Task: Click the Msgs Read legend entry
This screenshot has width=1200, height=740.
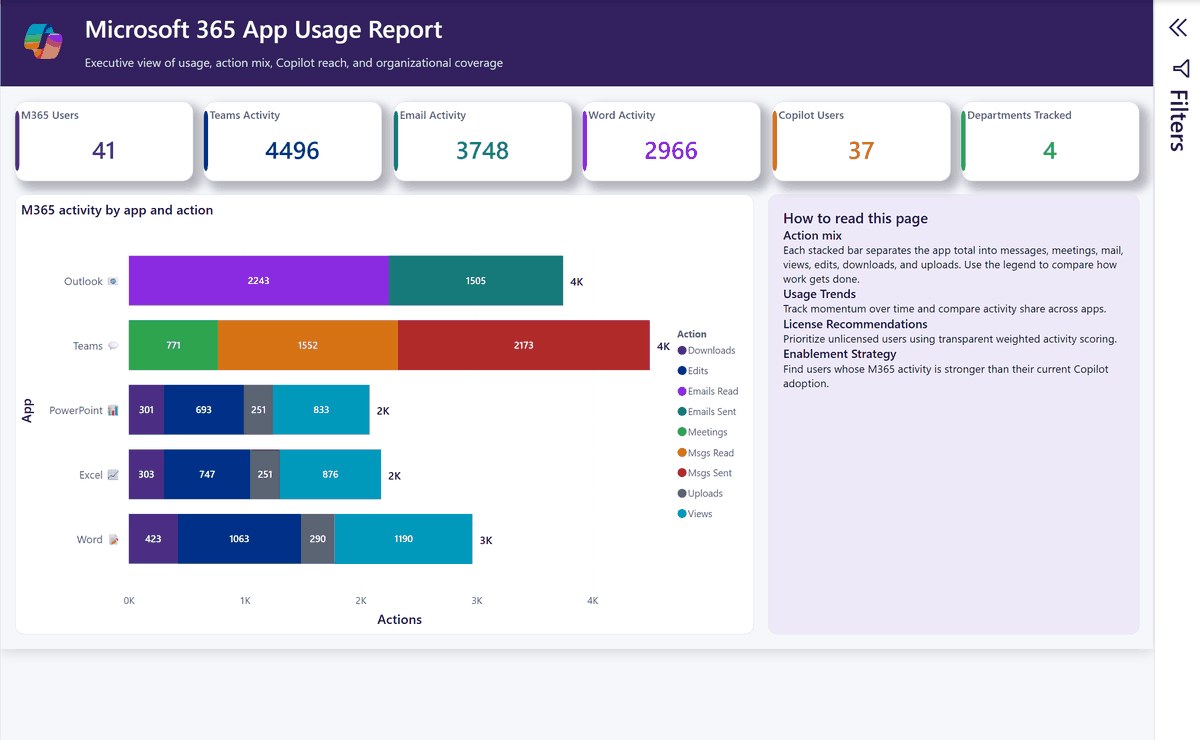Action: pyautogui.click(x=706, y=453)
